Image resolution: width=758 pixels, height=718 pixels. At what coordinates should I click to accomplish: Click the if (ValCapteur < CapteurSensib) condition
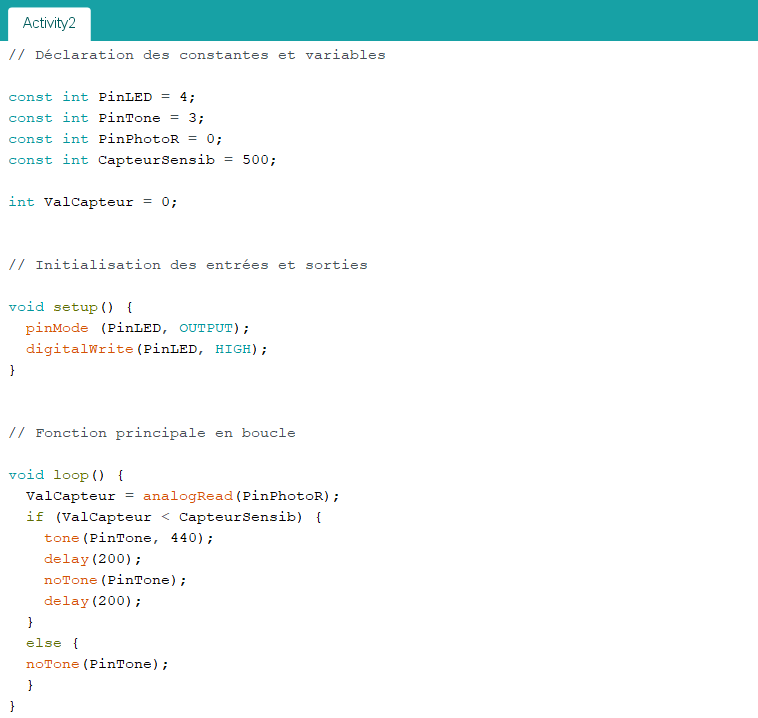tap(173, 517)
